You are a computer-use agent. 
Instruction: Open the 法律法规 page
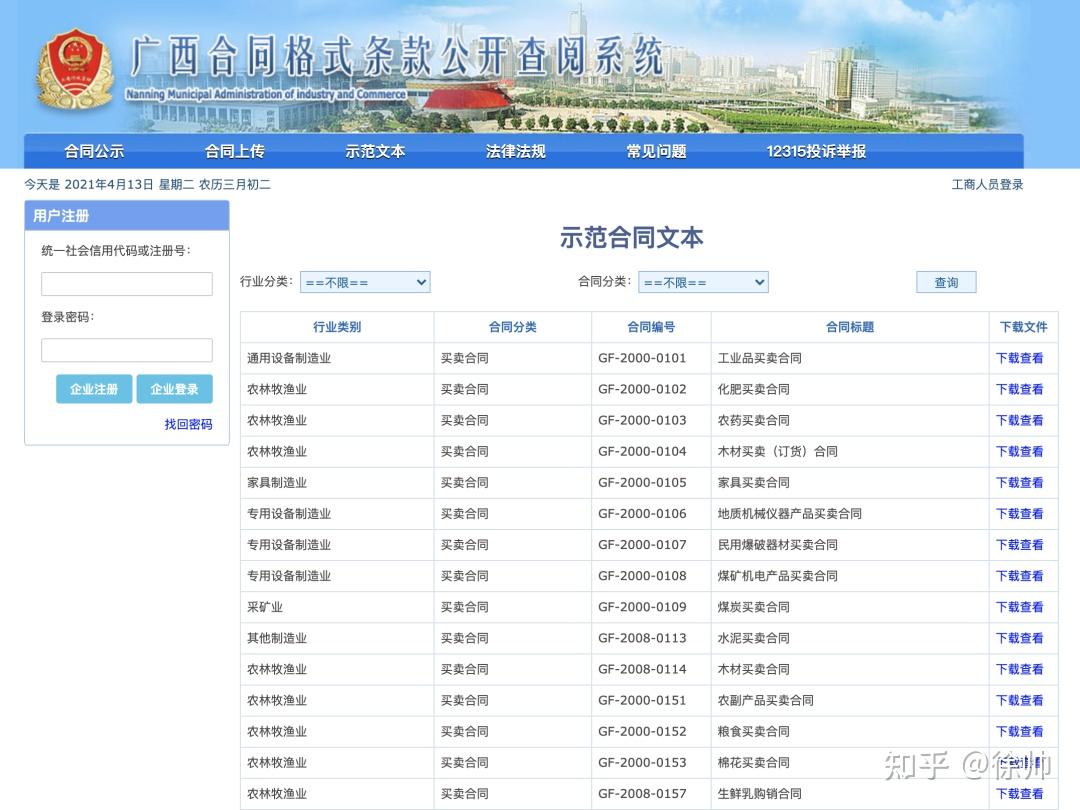coord(514,150)
